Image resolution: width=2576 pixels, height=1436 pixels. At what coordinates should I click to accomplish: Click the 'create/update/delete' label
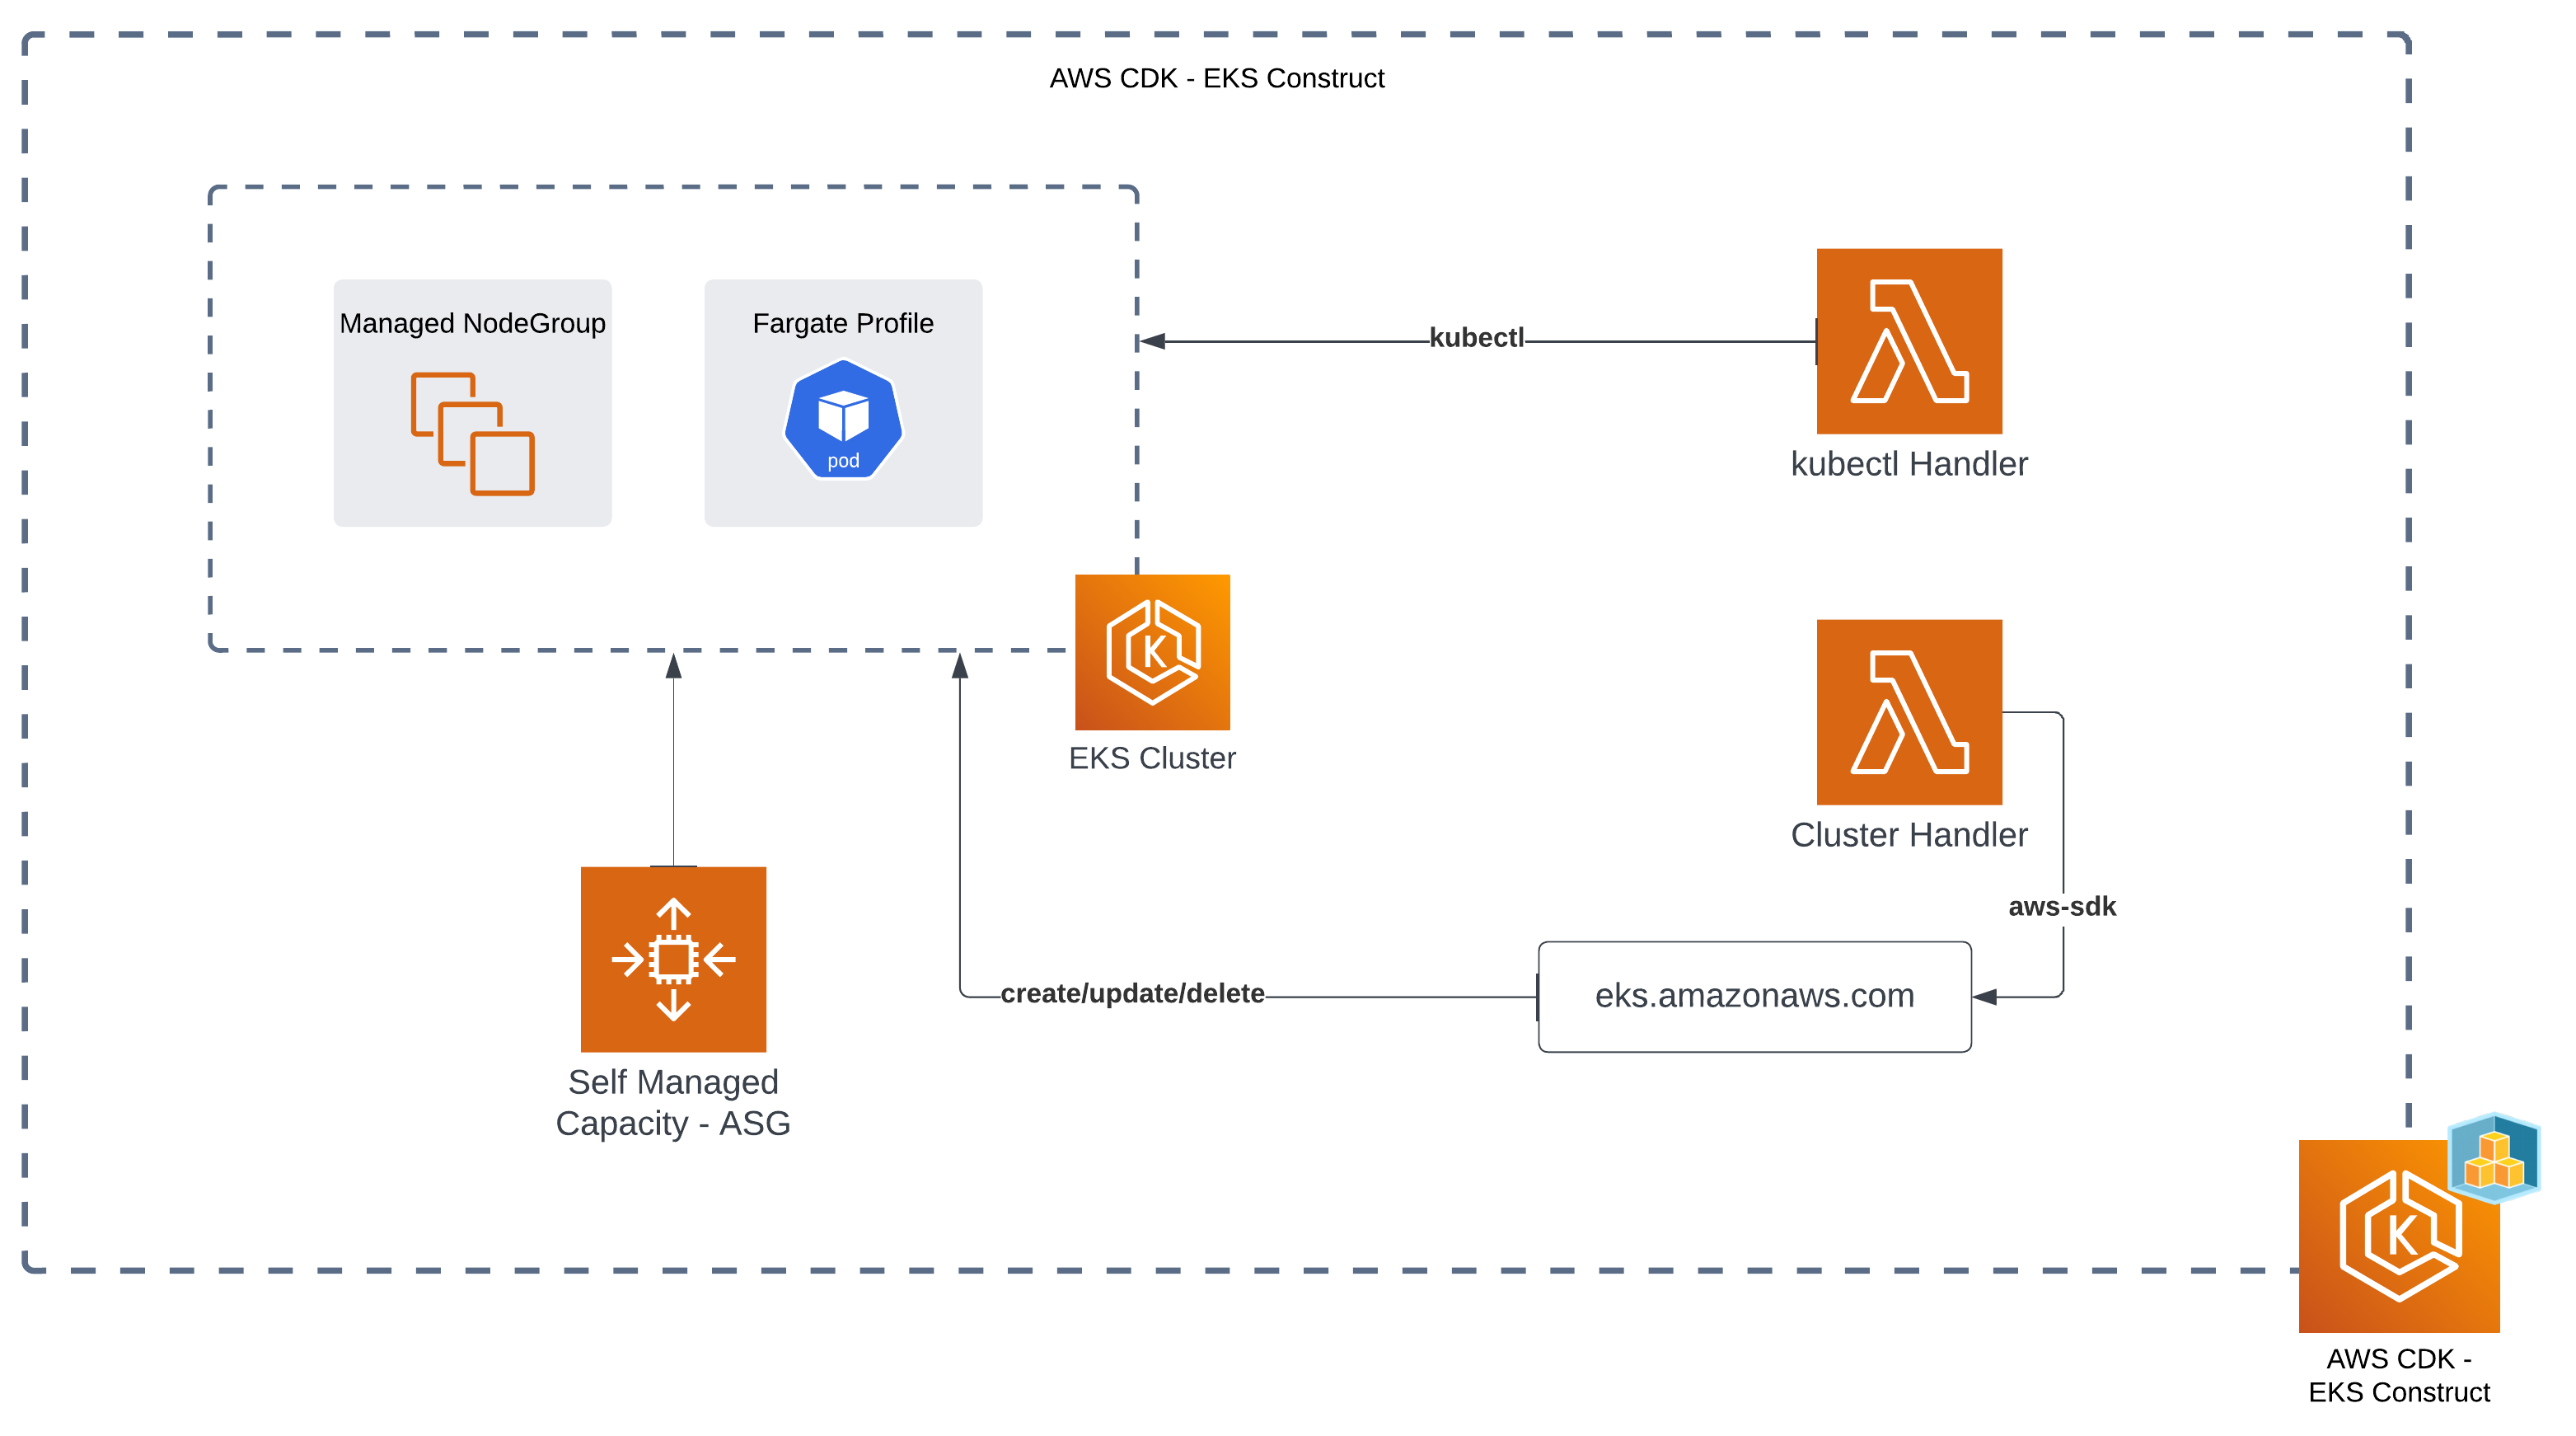point(1132,993)
